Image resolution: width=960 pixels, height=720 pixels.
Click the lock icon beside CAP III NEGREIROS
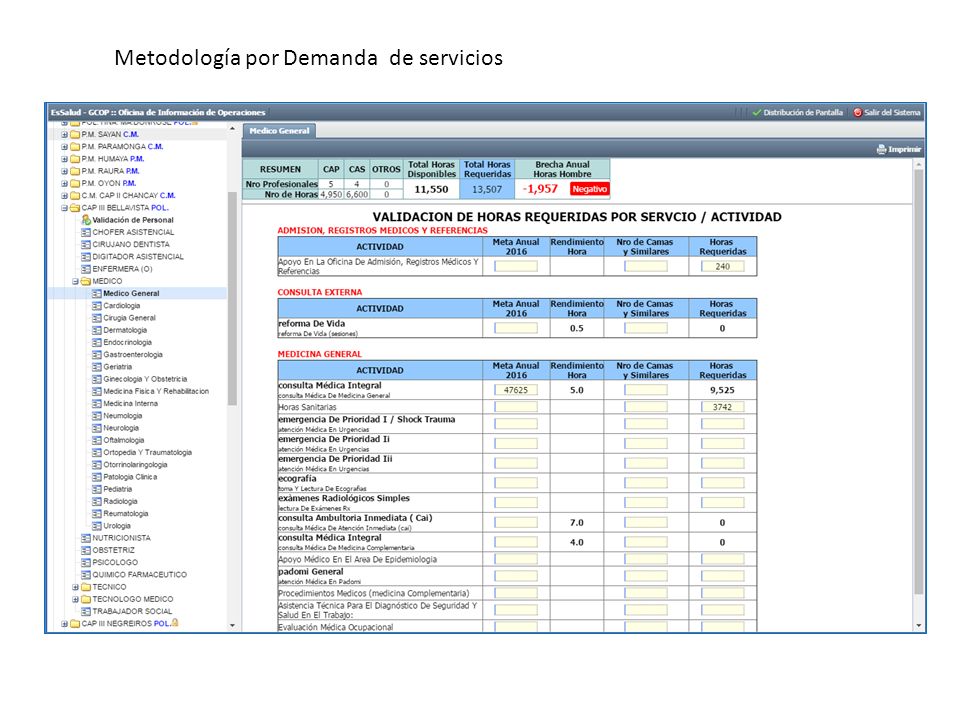click(x=175, y=623)
